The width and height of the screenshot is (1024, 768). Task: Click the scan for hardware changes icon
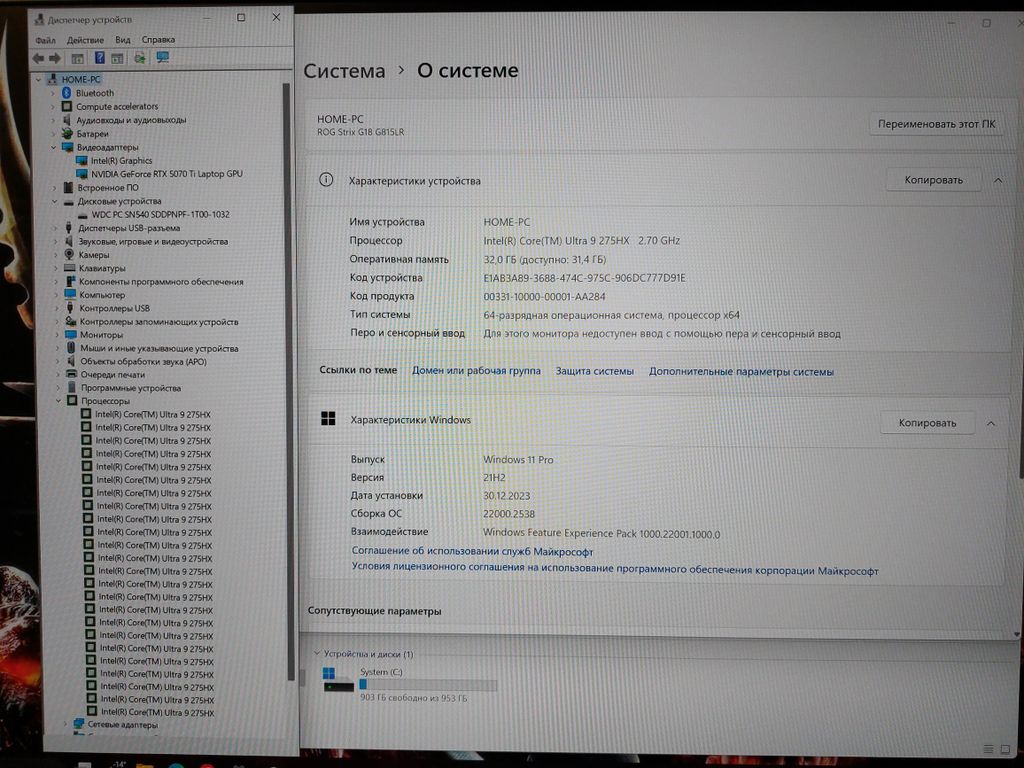162,58
